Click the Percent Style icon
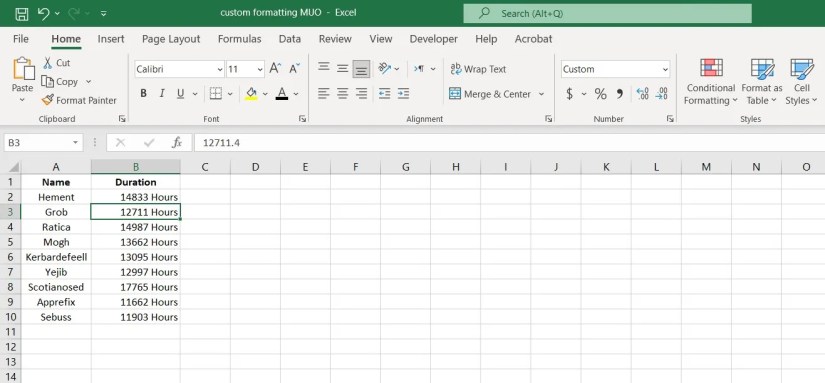 coord(600,94)
